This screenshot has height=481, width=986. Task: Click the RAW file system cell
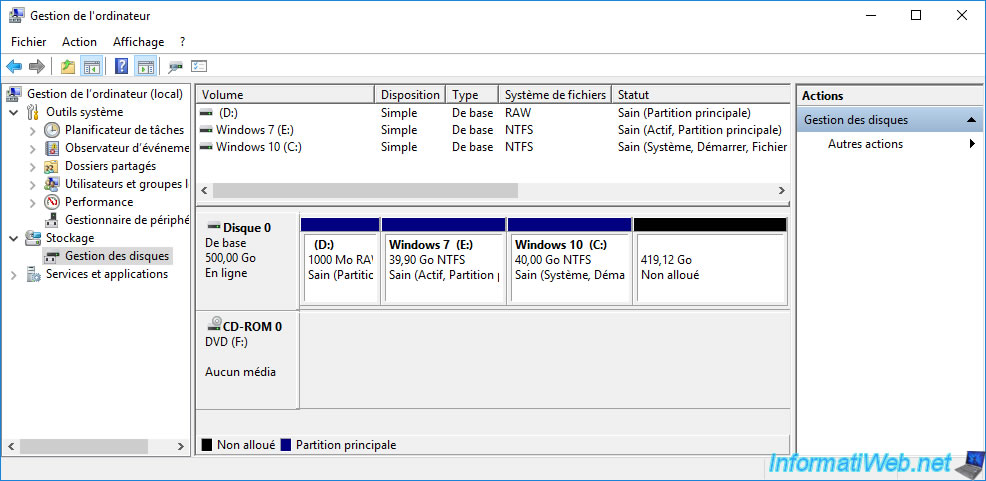point(518,113)
